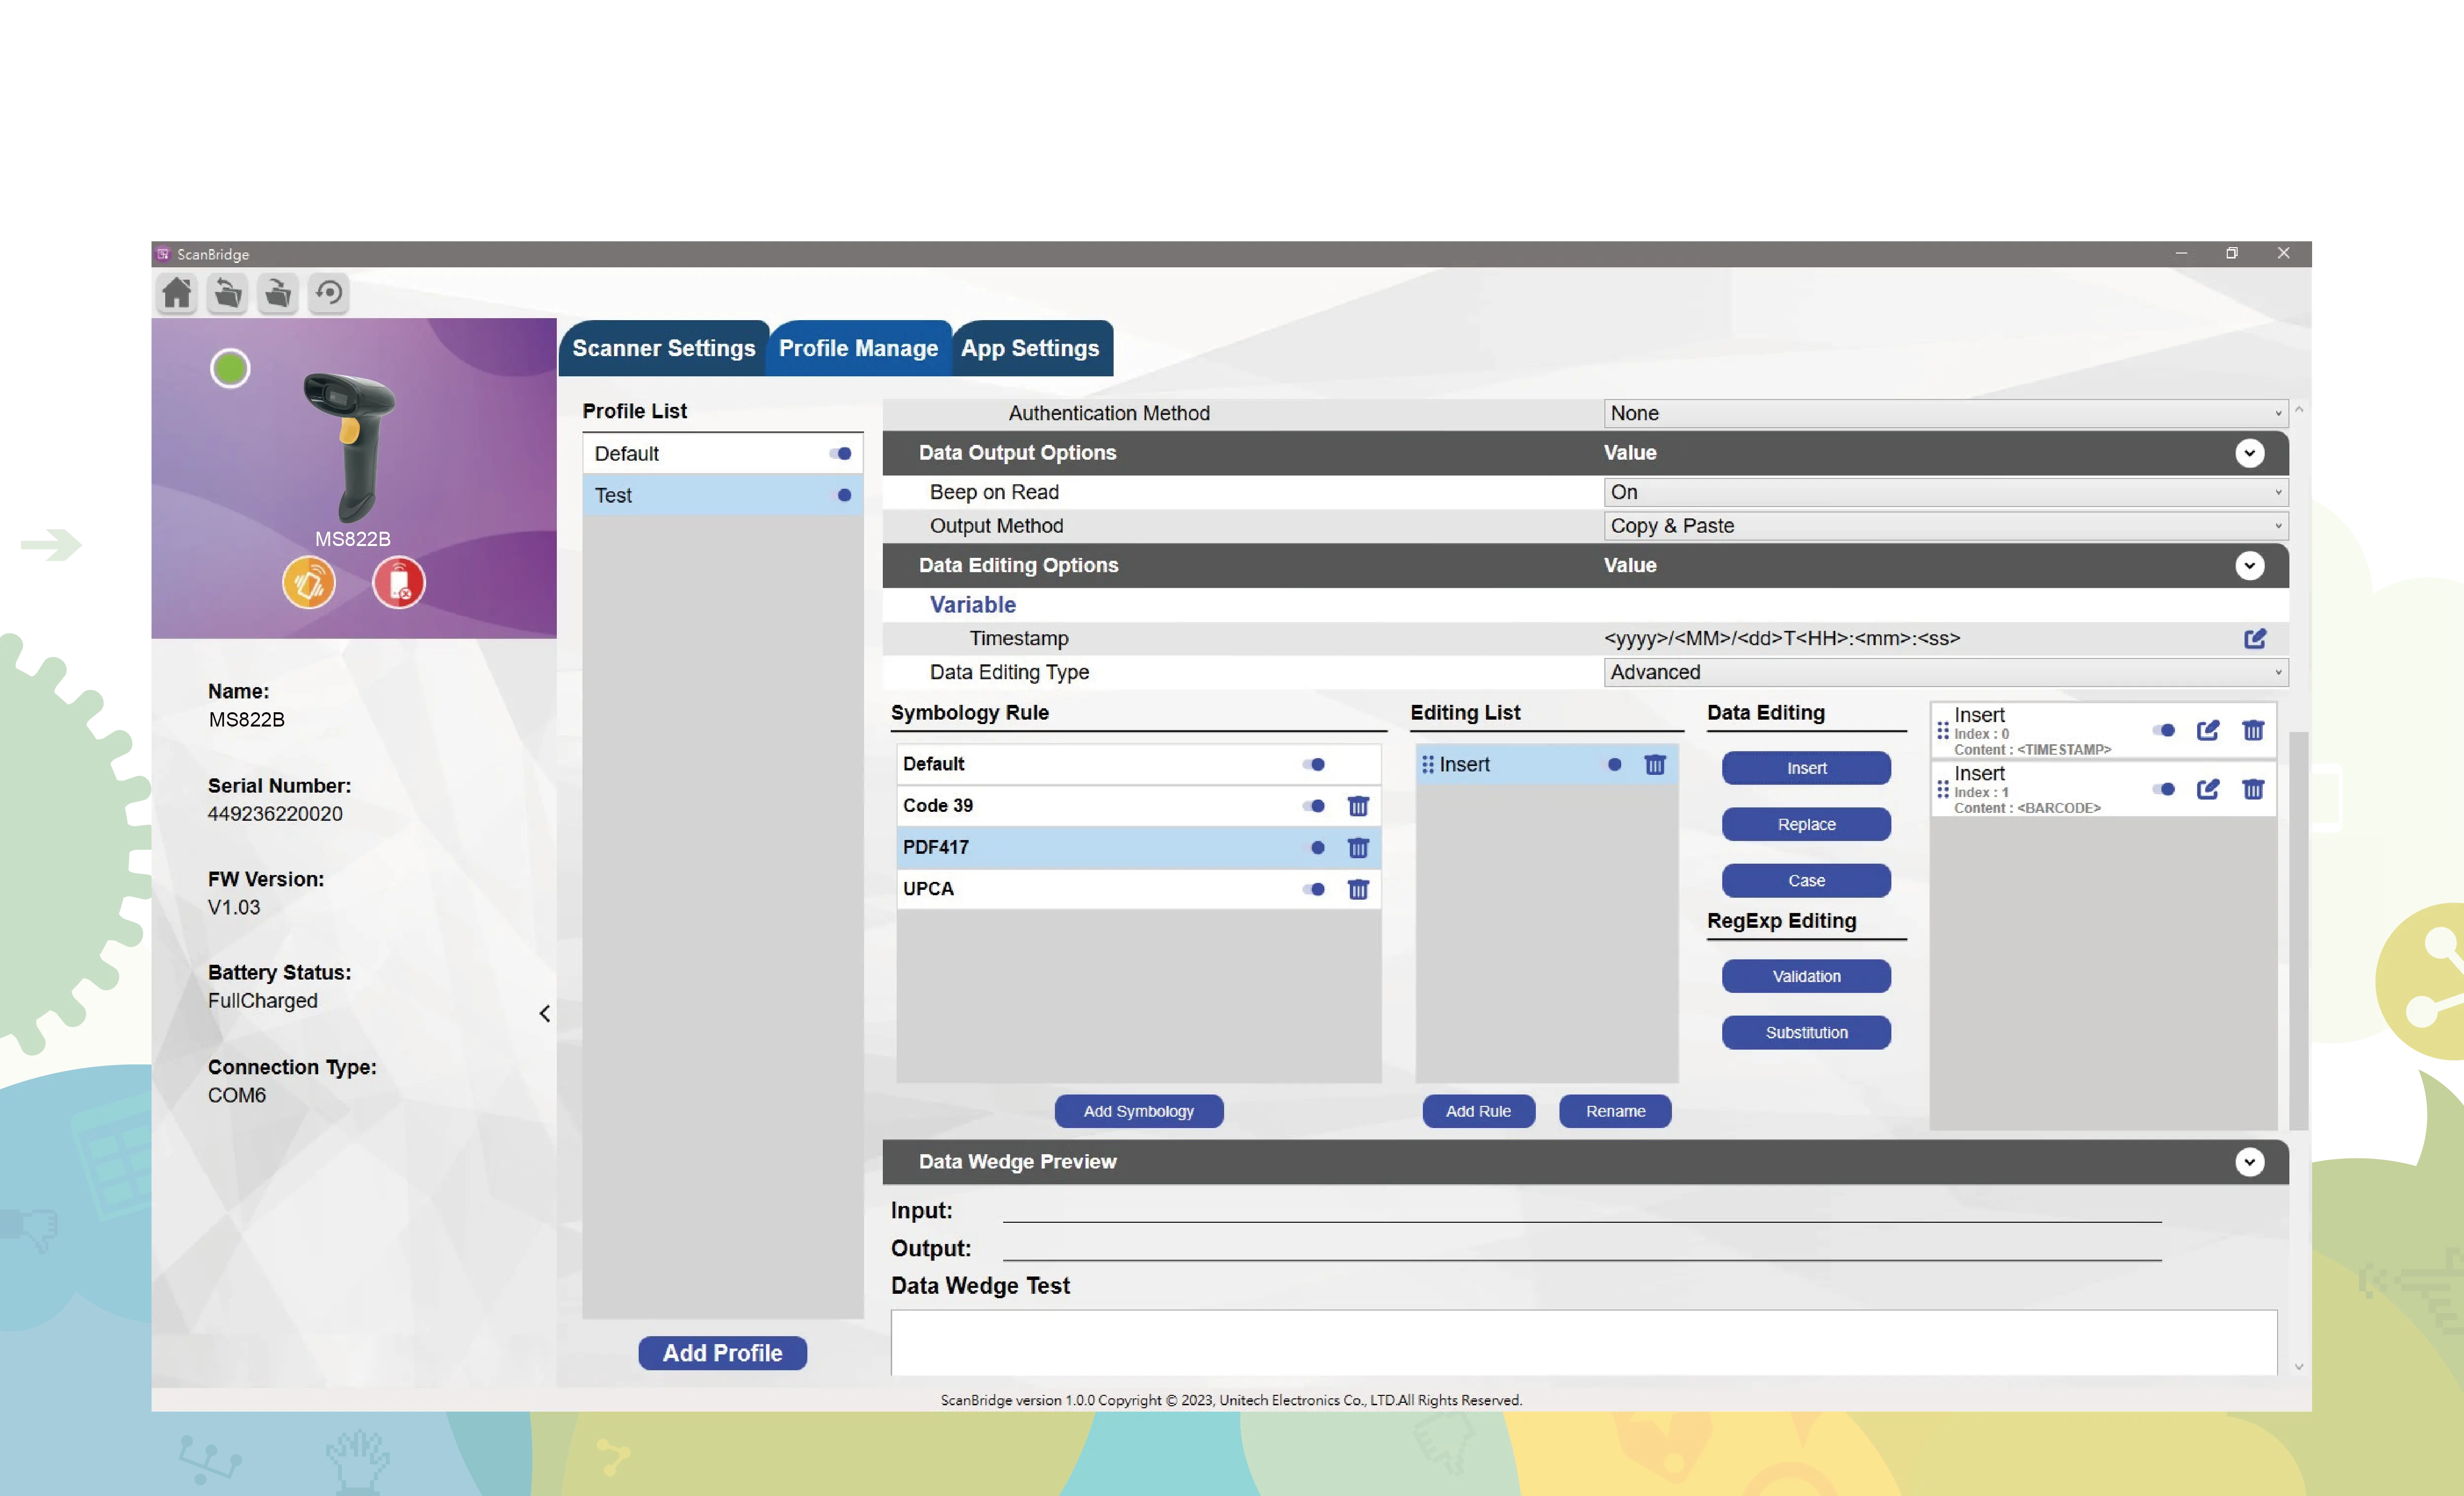Click the reset/restore circular arrow icon
Viewport: 2464px width, 1496px height.
coord(329,293)
